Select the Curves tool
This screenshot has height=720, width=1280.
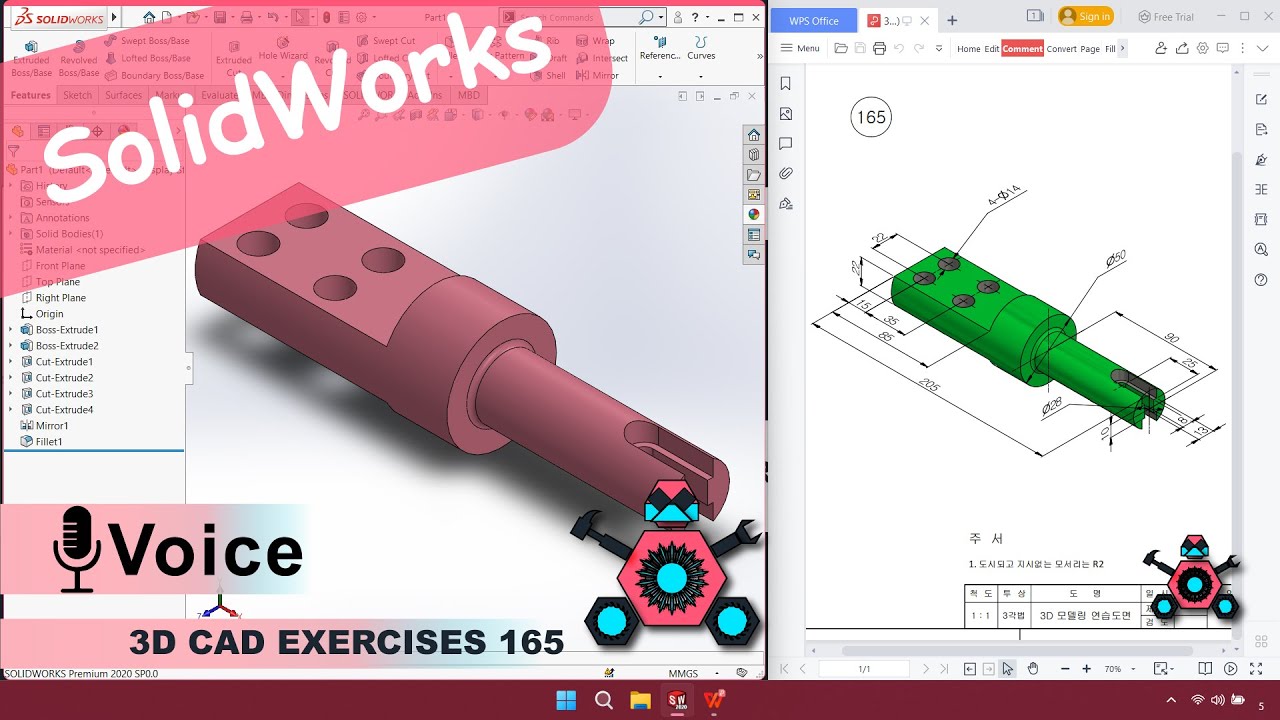point(701,48)
